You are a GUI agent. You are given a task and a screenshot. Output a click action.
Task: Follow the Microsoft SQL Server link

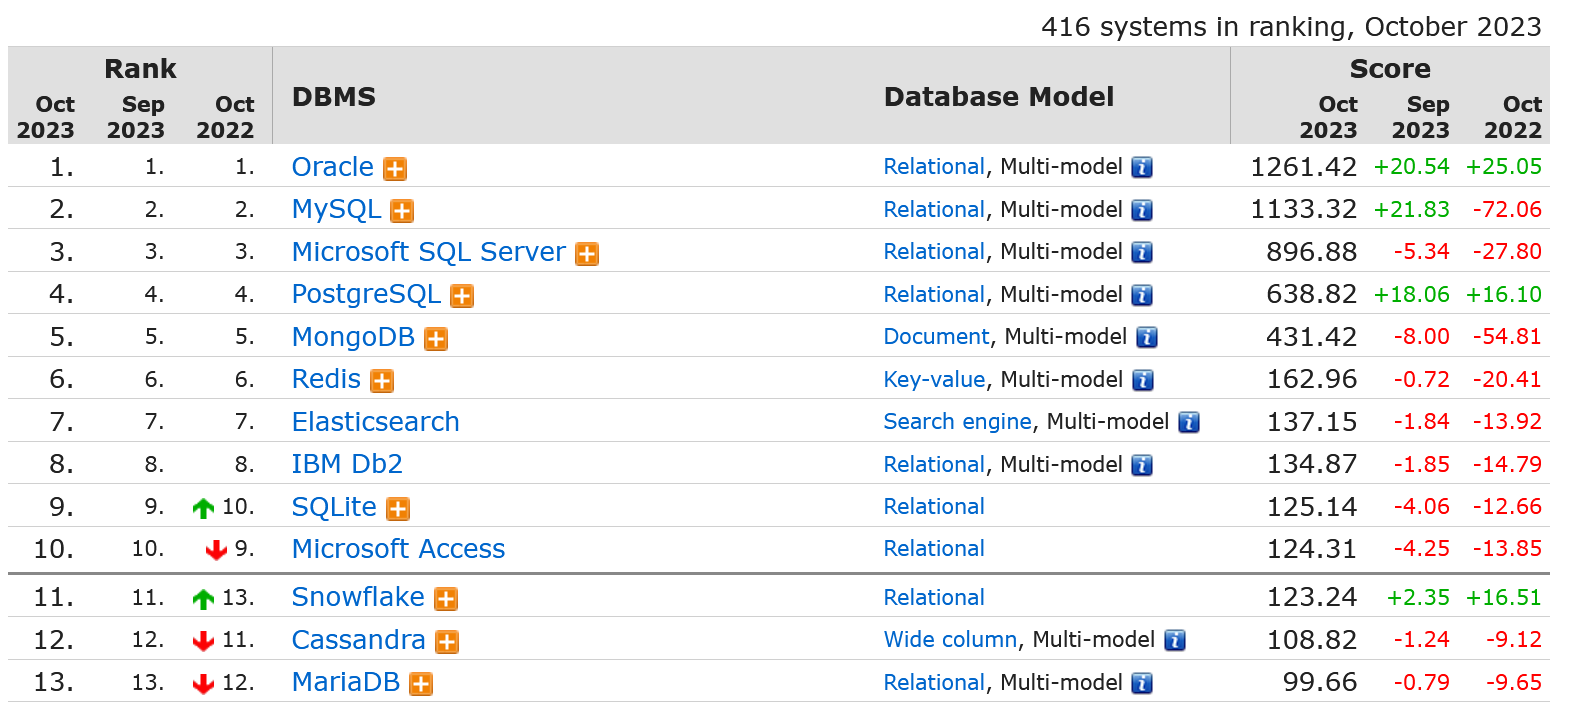(x=429, y=252)
